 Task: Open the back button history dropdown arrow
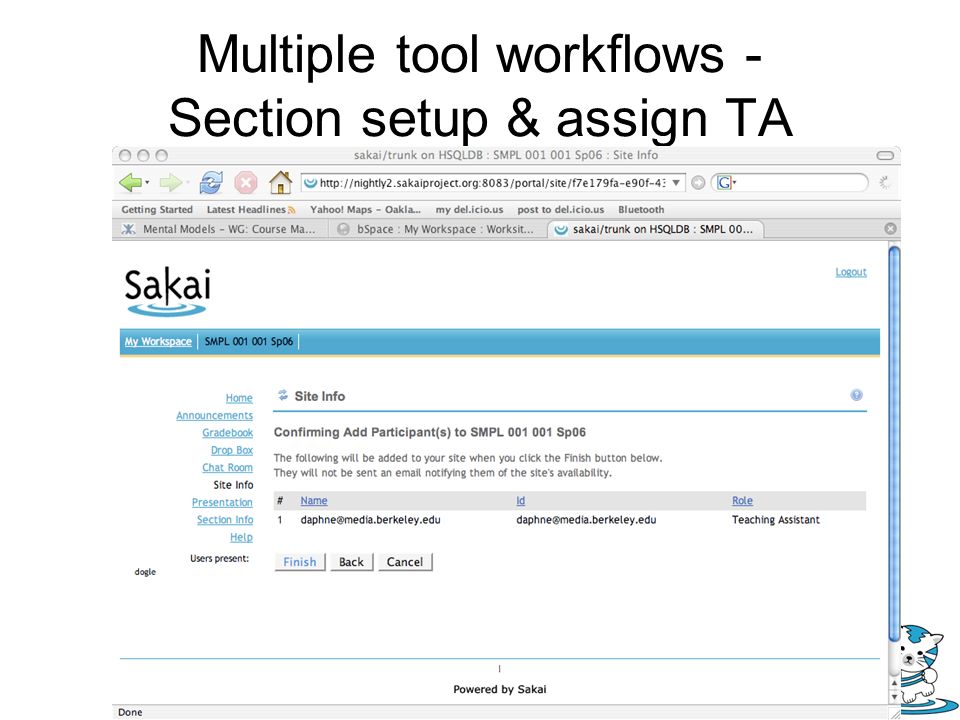147,182
